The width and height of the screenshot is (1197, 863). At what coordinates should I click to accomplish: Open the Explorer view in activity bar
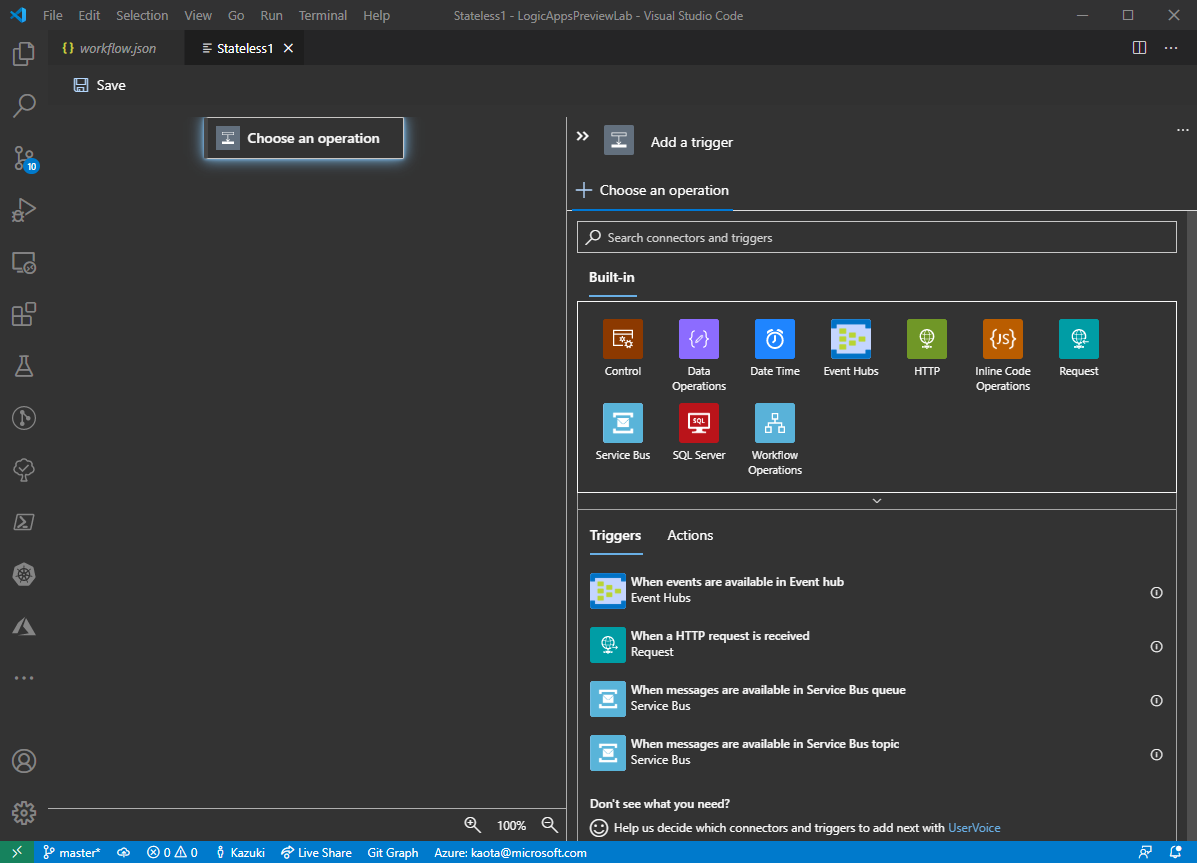point(24,54)
